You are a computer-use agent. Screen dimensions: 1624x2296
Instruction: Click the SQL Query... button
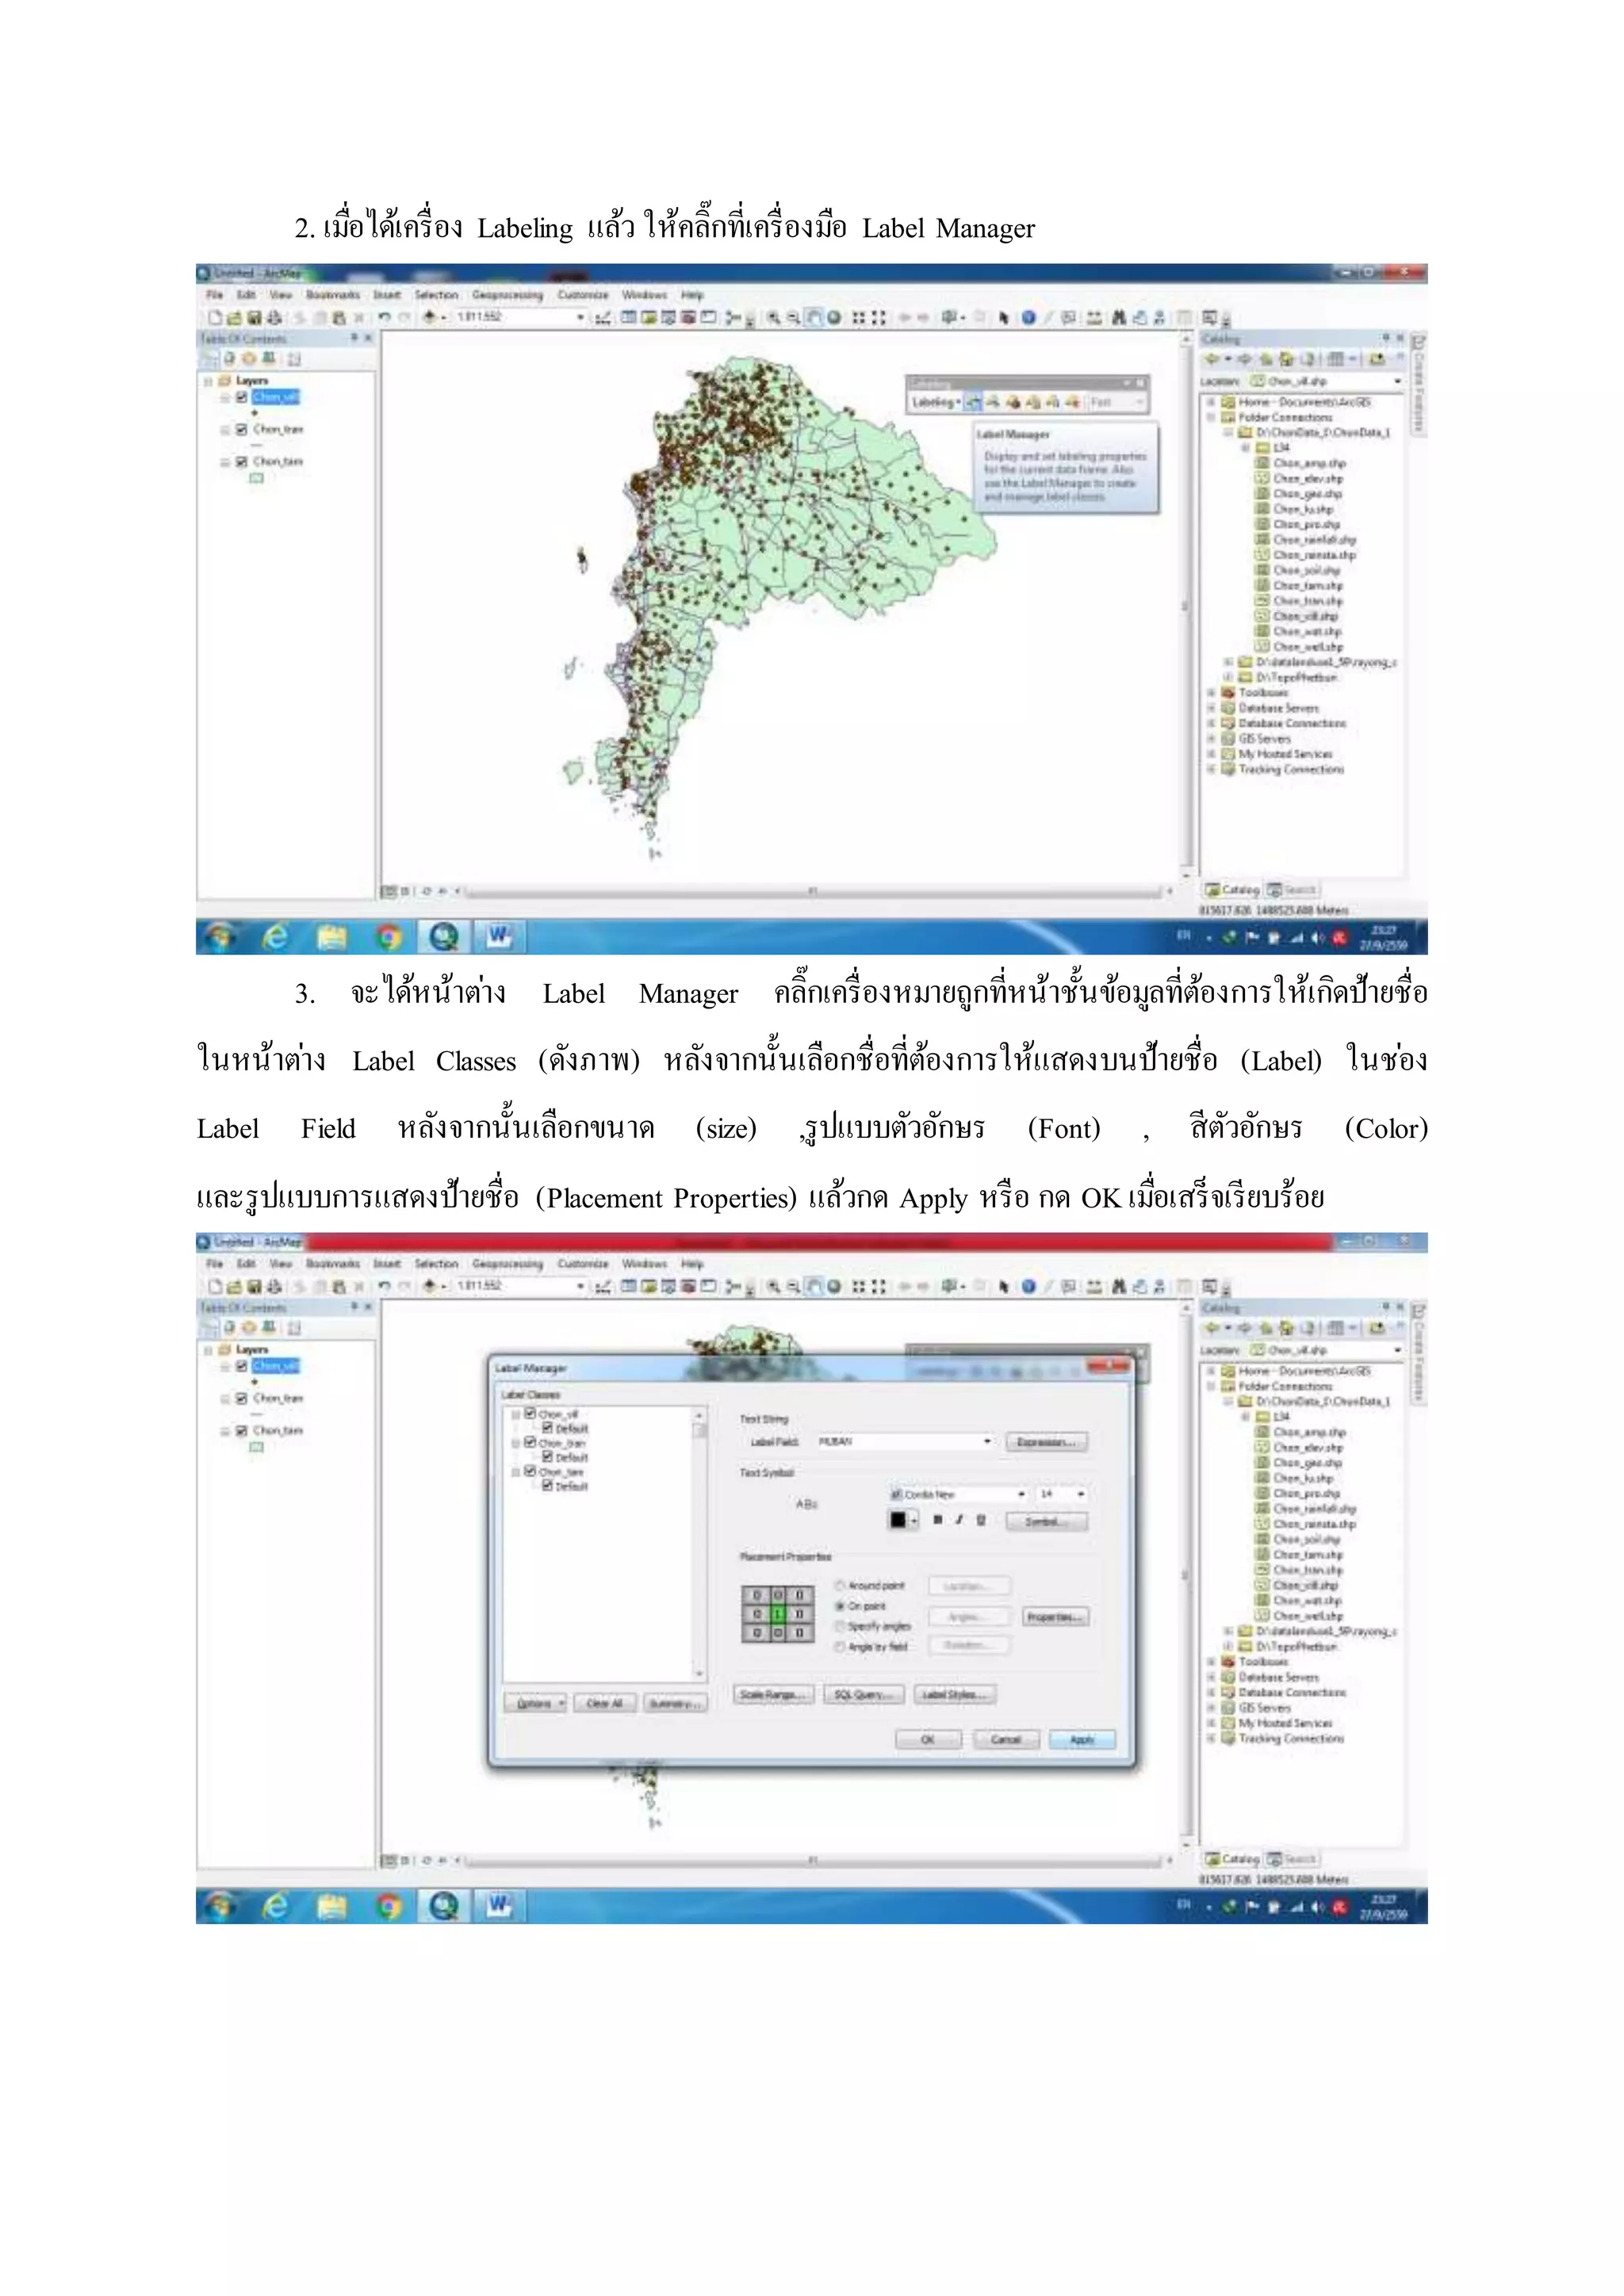point(864,1694)
